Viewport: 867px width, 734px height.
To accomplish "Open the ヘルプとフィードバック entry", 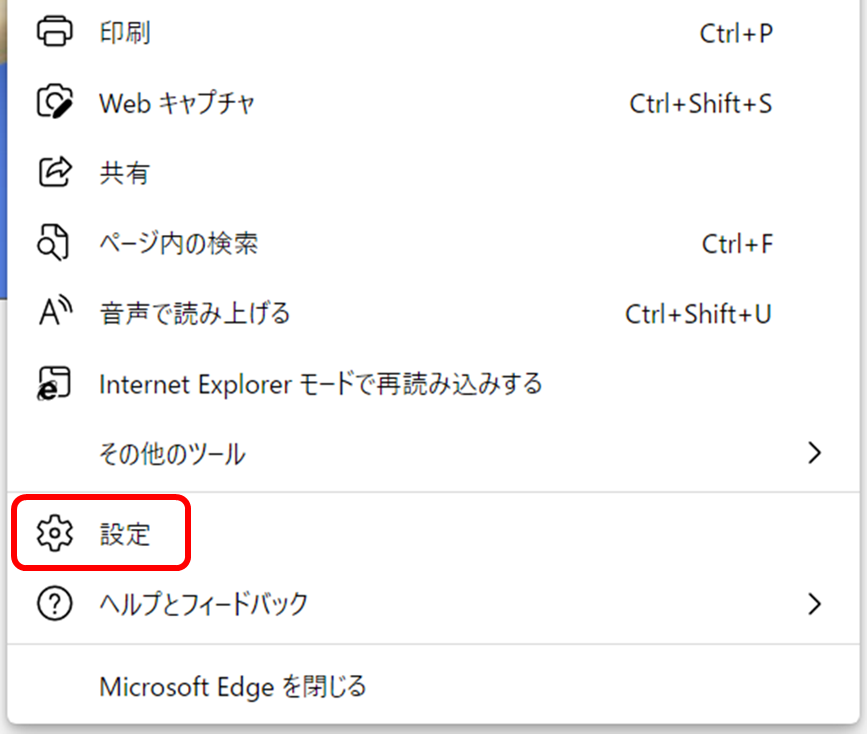I will (x=433, y=603).
